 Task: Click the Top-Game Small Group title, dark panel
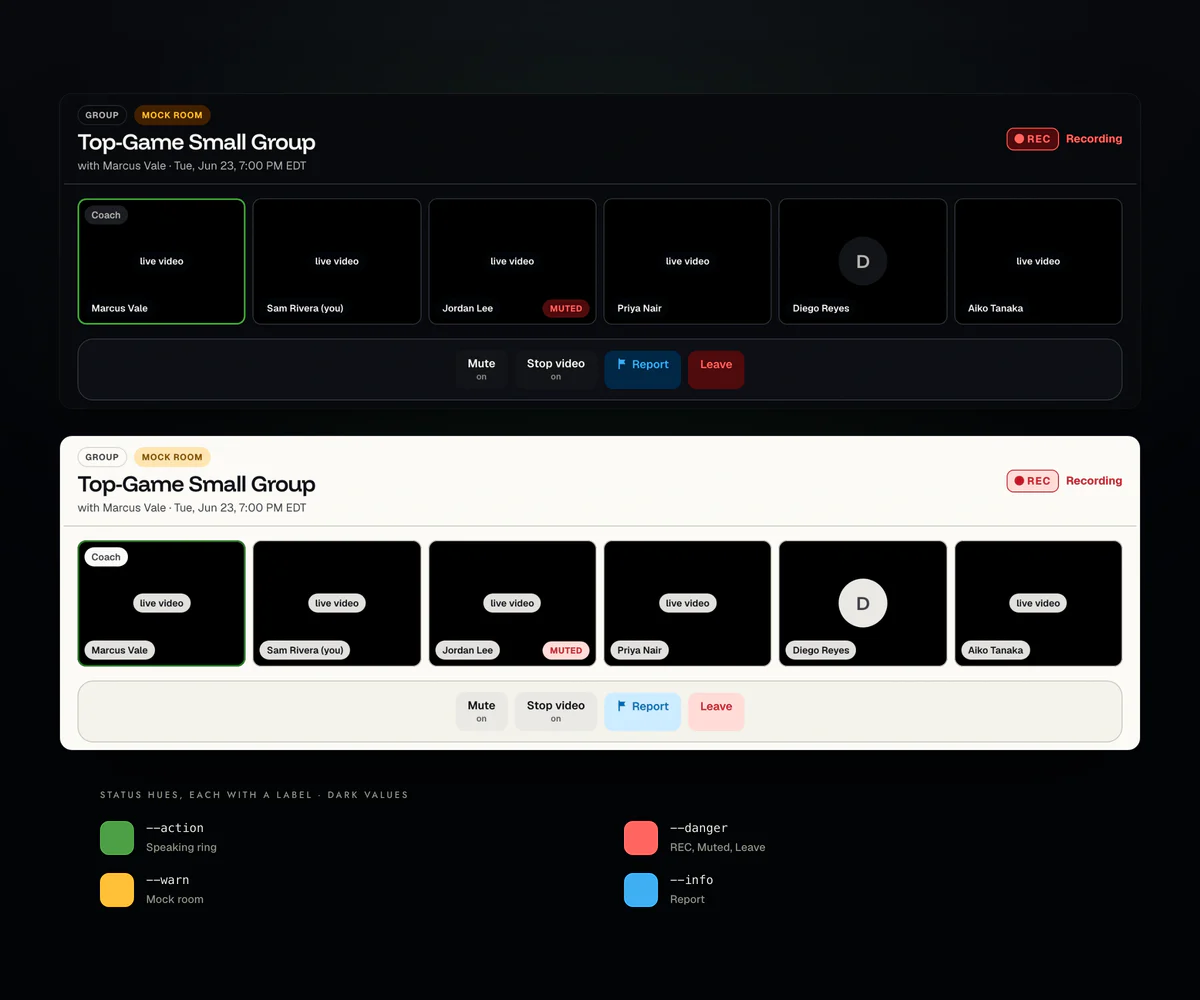197,142
